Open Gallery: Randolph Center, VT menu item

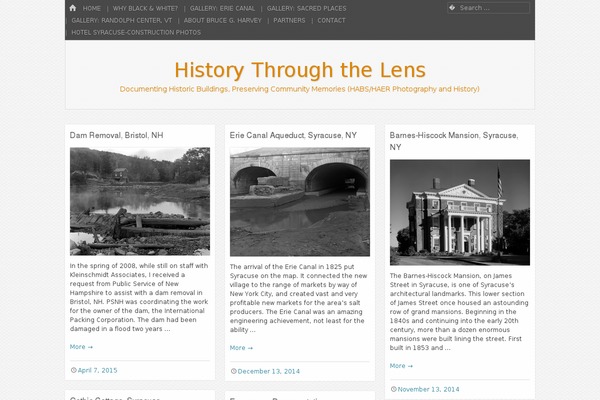click(122, 21)
